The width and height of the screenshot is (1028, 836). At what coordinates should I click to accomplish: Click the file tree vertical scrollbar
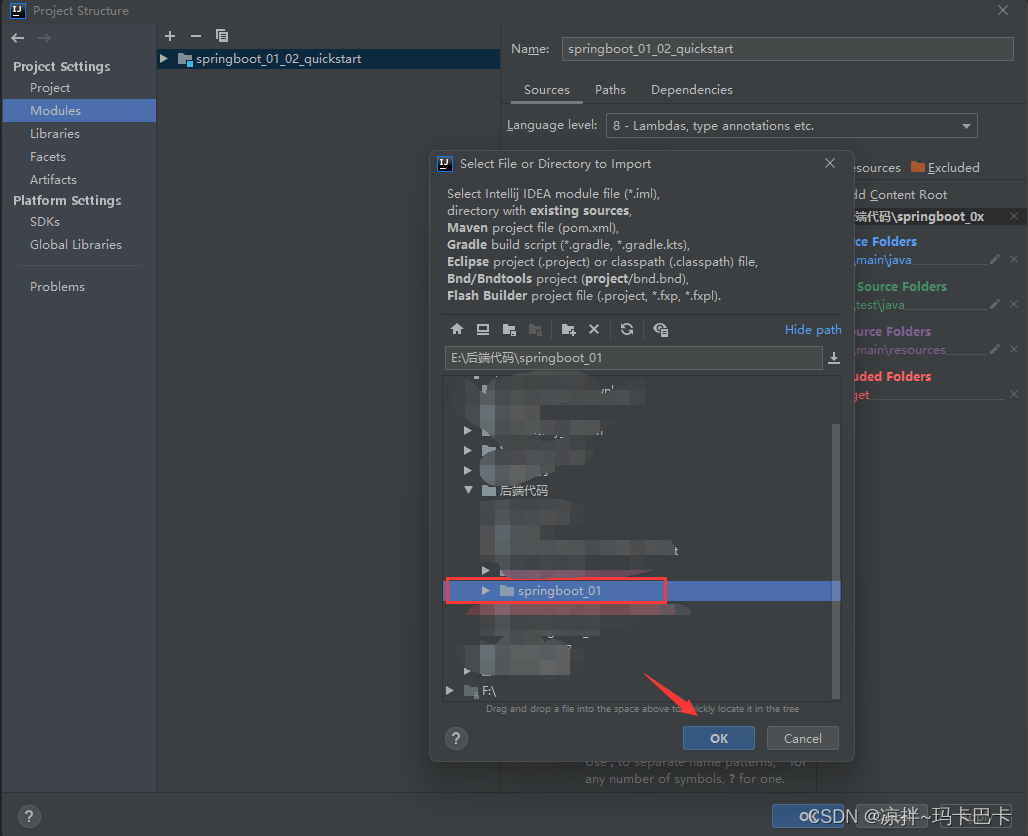tap(836, 561)
